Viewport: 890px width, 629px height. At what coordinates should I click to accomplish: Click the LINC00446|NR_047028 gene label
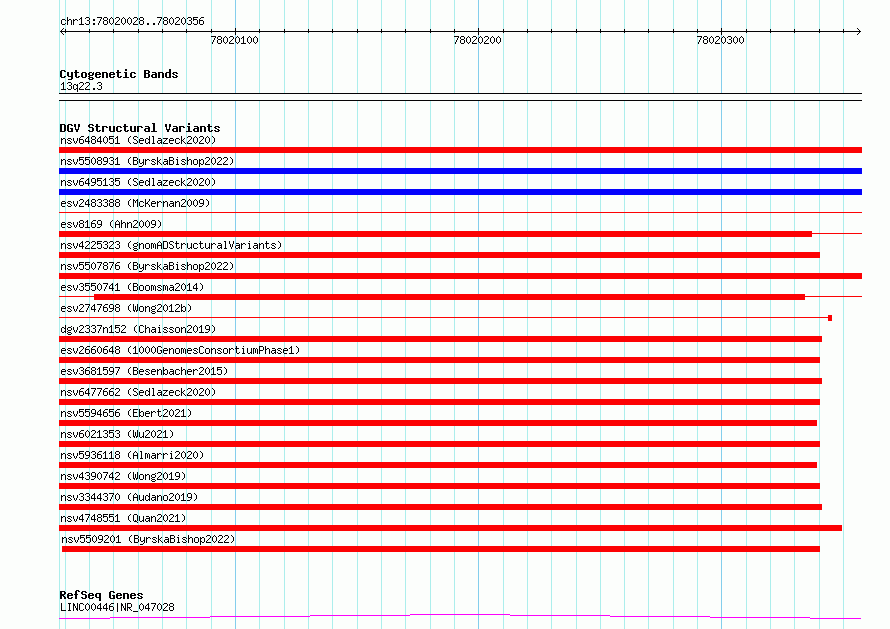[117, 607]
